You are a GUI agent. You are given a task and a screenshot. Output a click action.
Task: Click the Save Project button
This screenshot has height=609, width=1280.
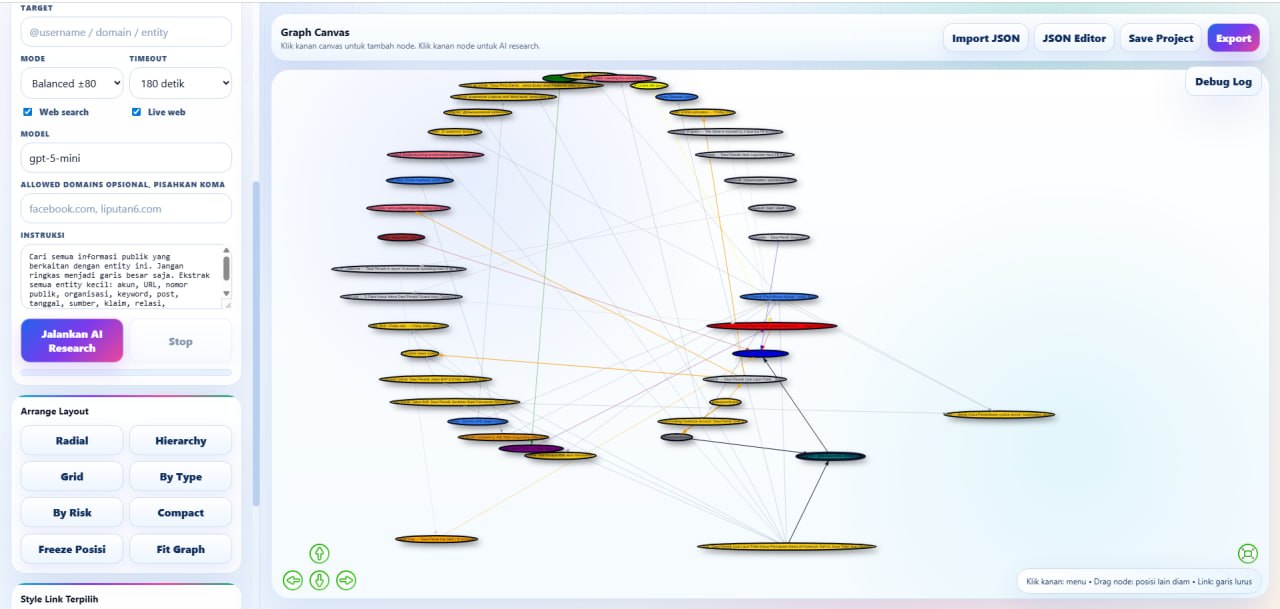1161,38
